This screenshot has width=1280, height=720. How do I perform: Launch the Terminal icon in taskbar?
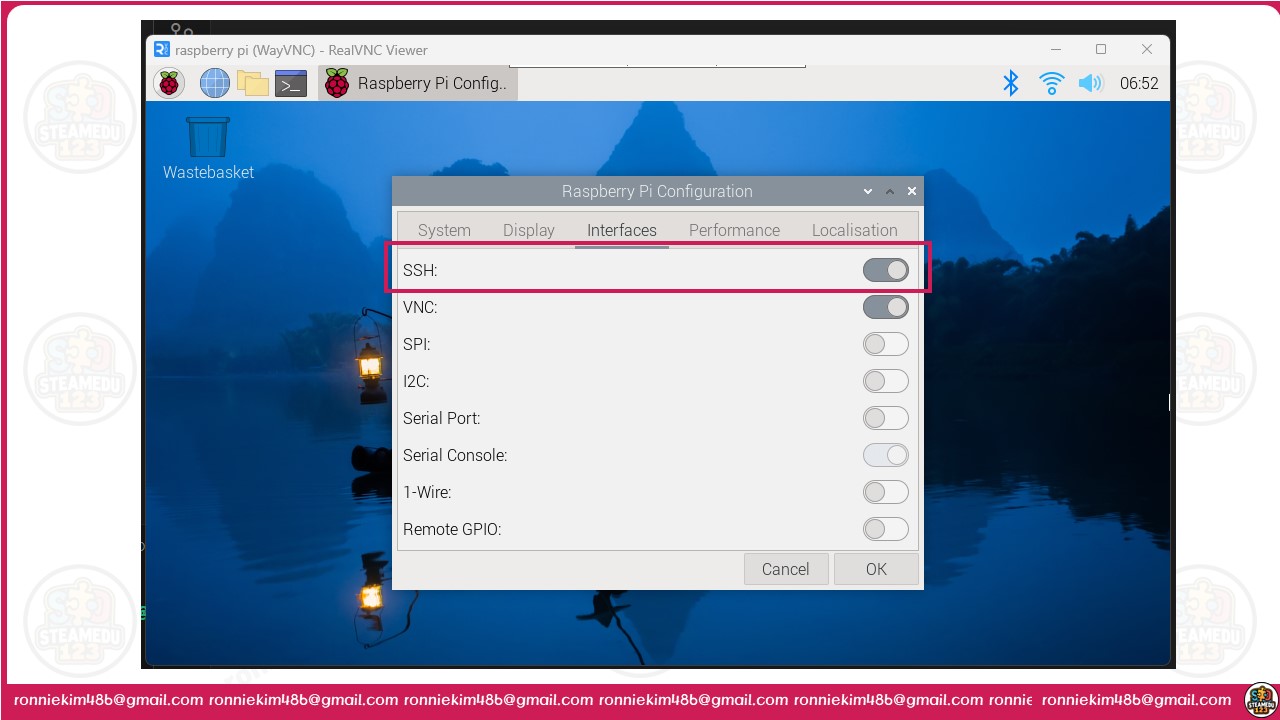pos(291,83)
